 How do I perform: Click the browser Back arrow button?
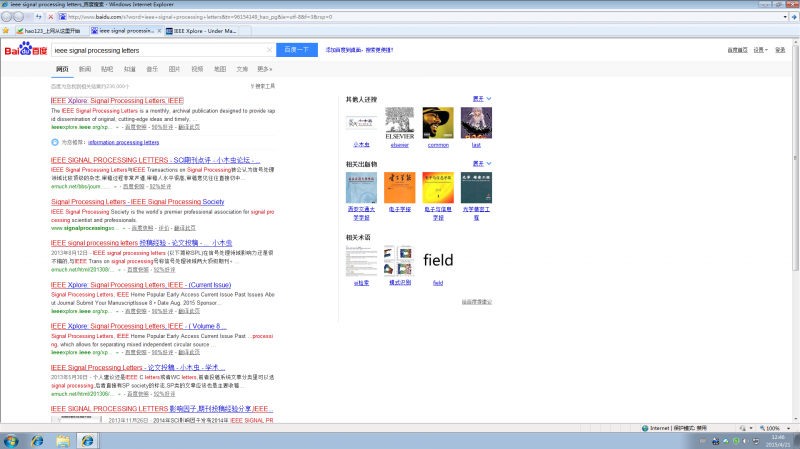click(7, 16)
